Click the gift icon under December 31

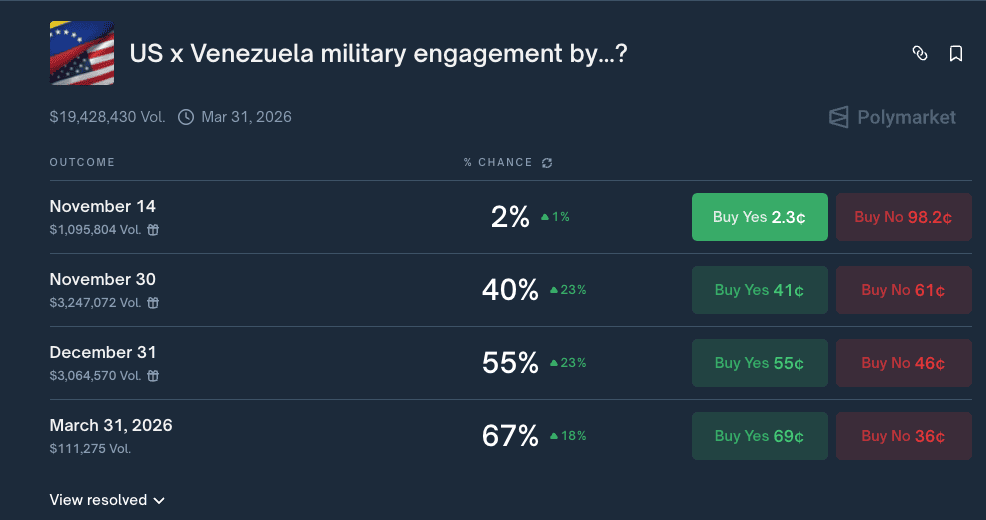click(153, 376)
